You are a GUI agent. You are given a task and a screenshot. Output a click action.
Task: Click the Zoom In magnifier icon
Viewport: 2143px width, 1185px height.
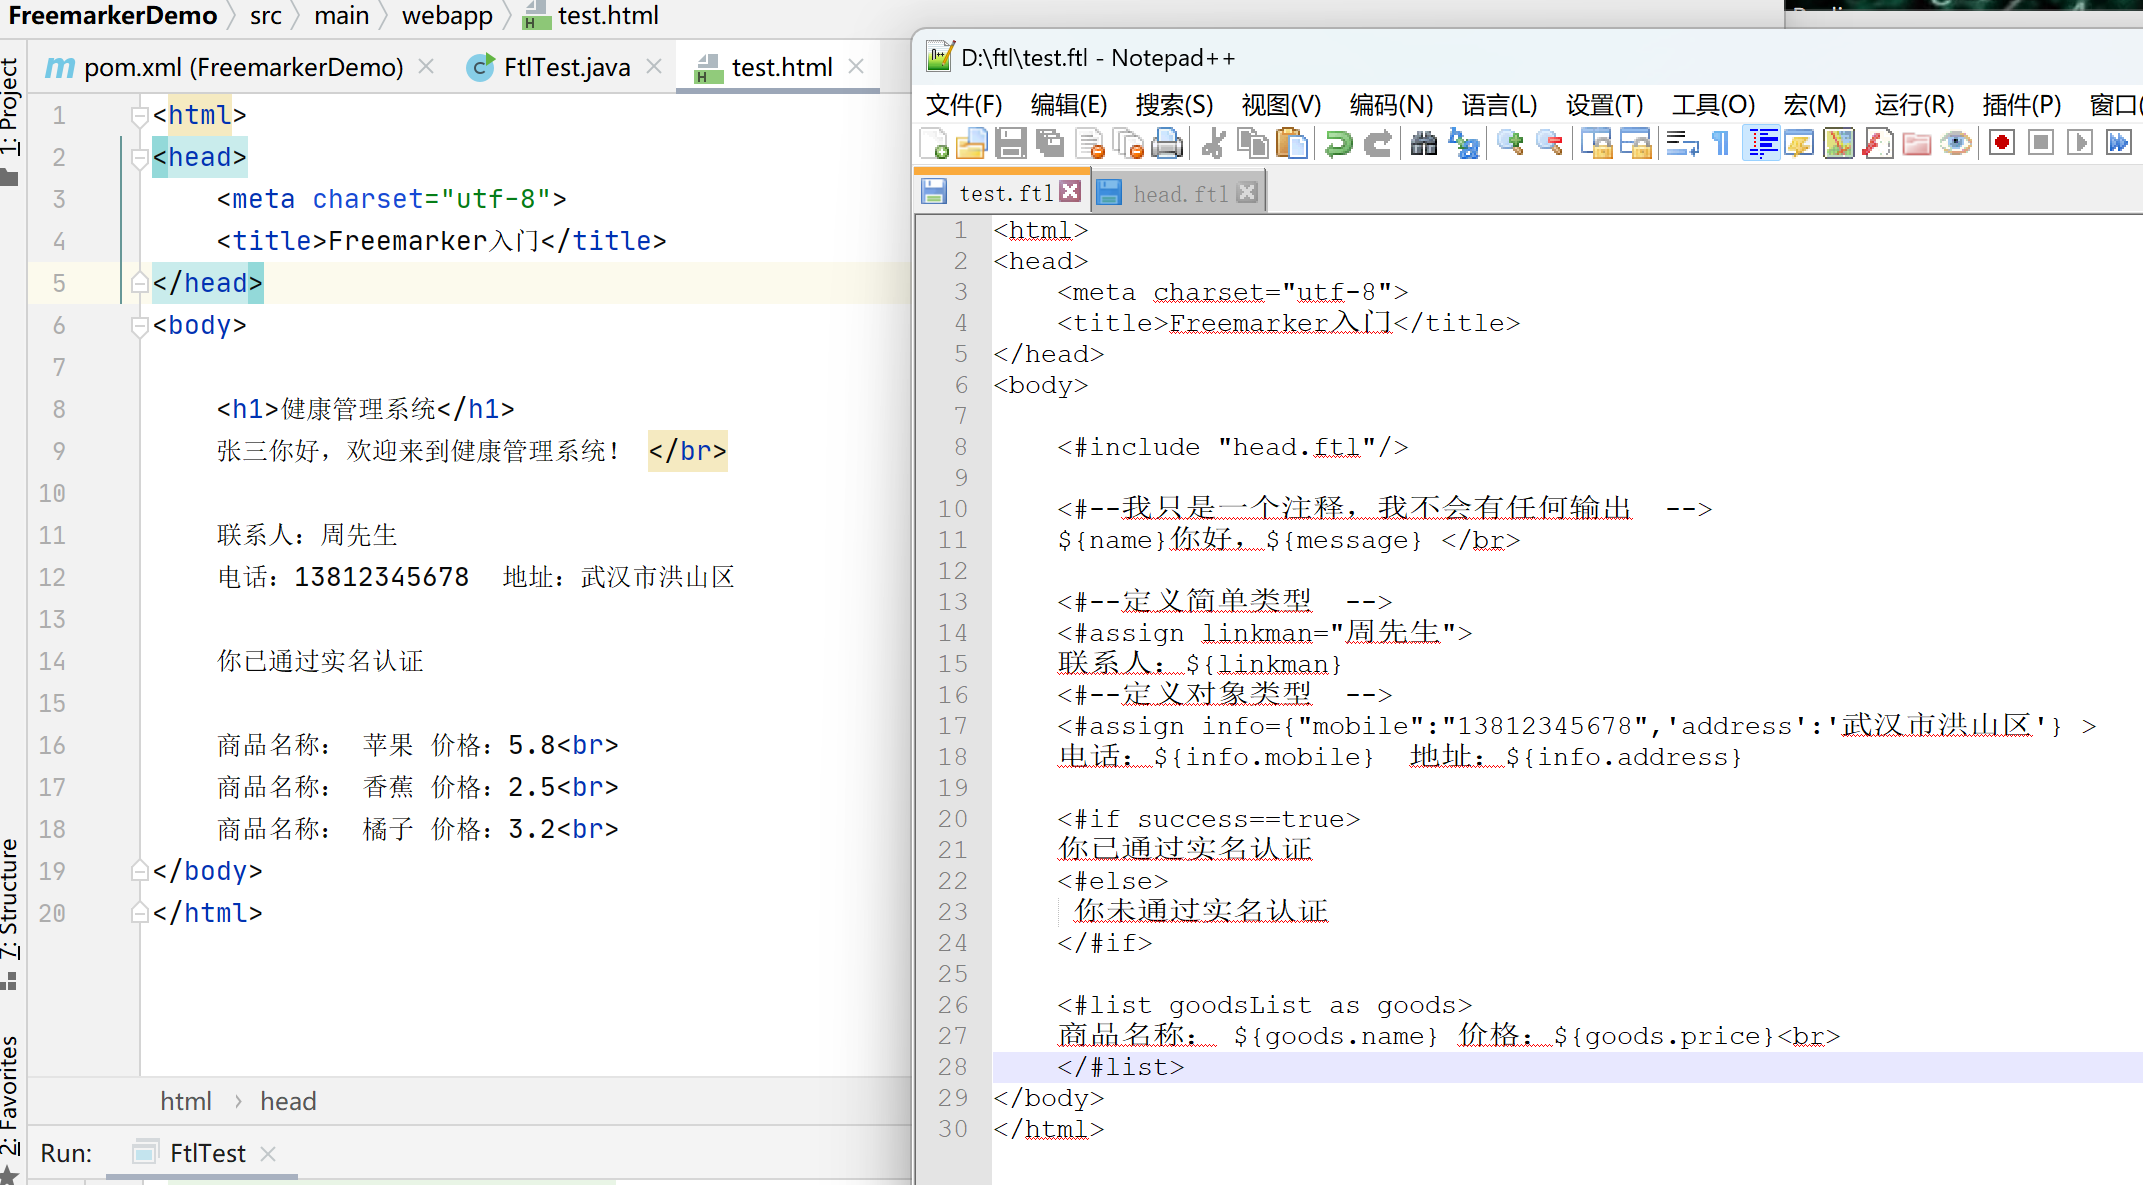(x=1510, y=144)
